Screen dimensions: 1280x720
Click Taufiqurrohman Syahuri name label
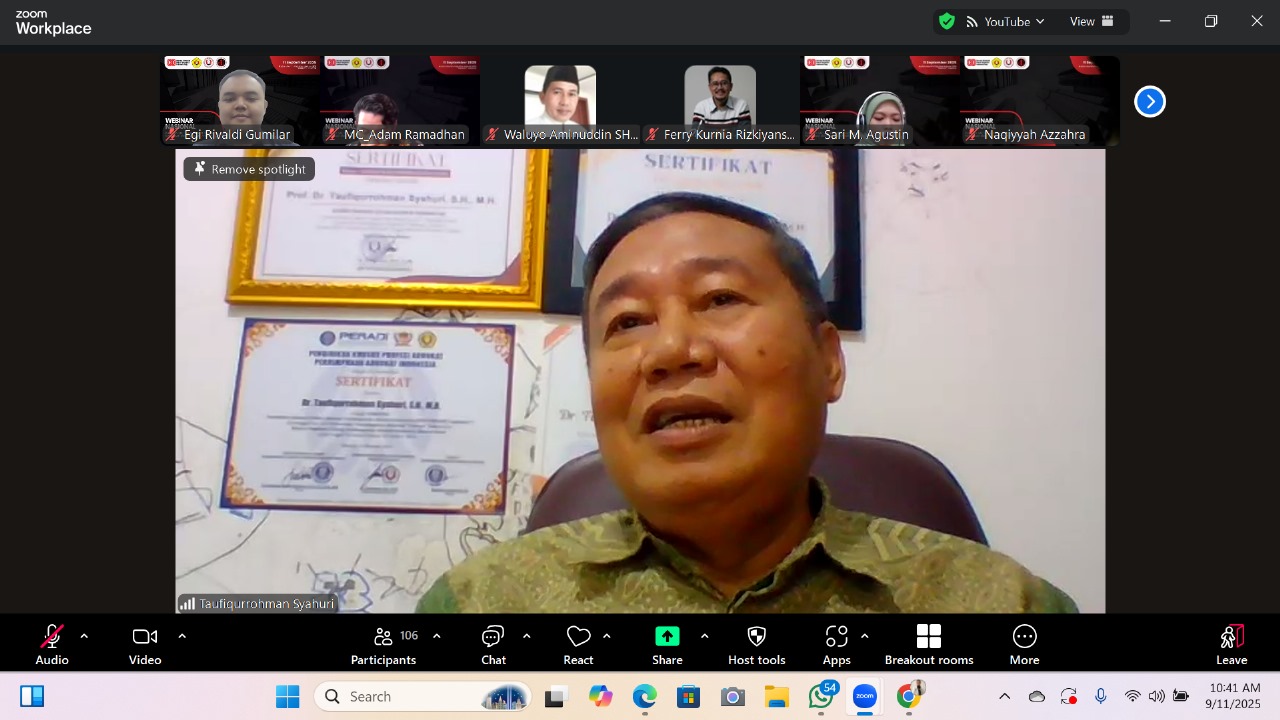[x=258, y=604]
